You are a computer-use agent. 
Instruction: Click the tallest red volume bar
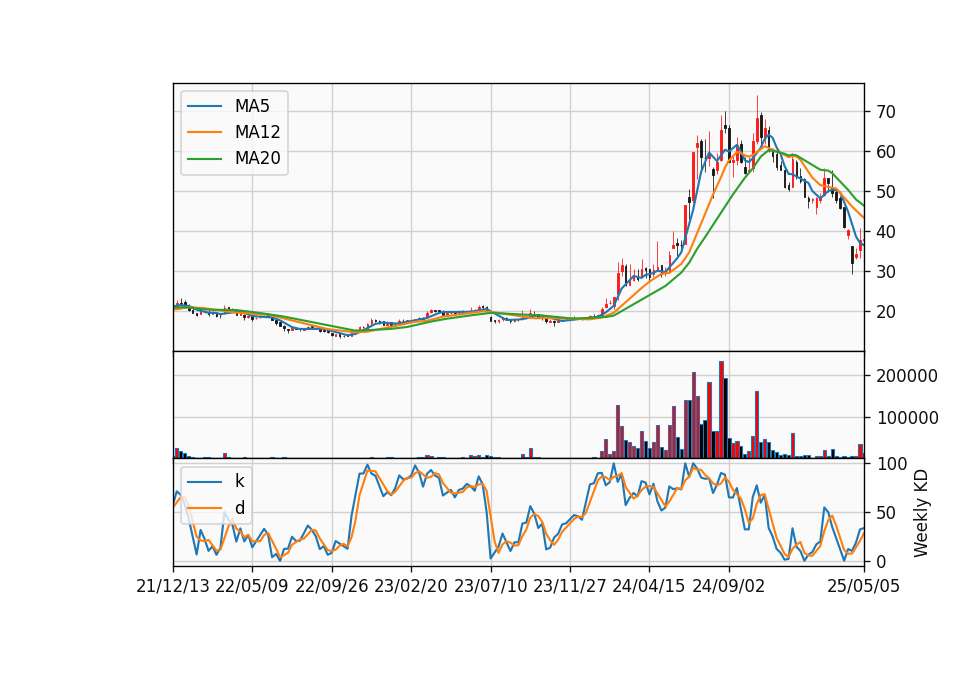[721, 410]
